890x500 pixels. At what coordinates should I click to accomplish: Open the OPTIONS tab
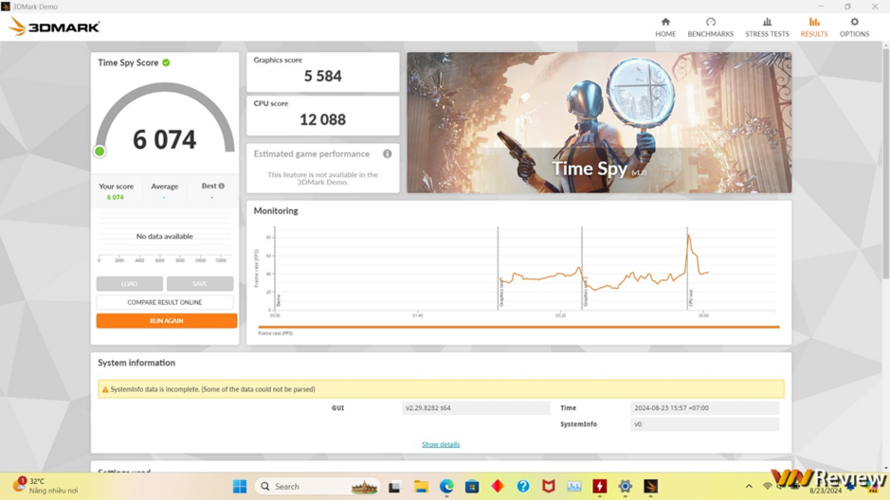pyautogui.click(x=854, y=27)
